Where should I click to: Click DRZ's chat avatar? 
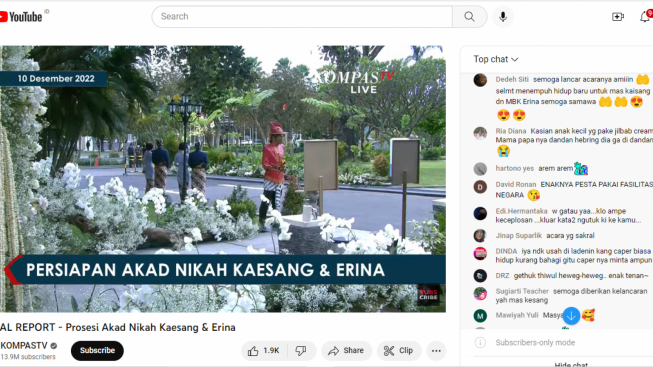coord(480,275)
